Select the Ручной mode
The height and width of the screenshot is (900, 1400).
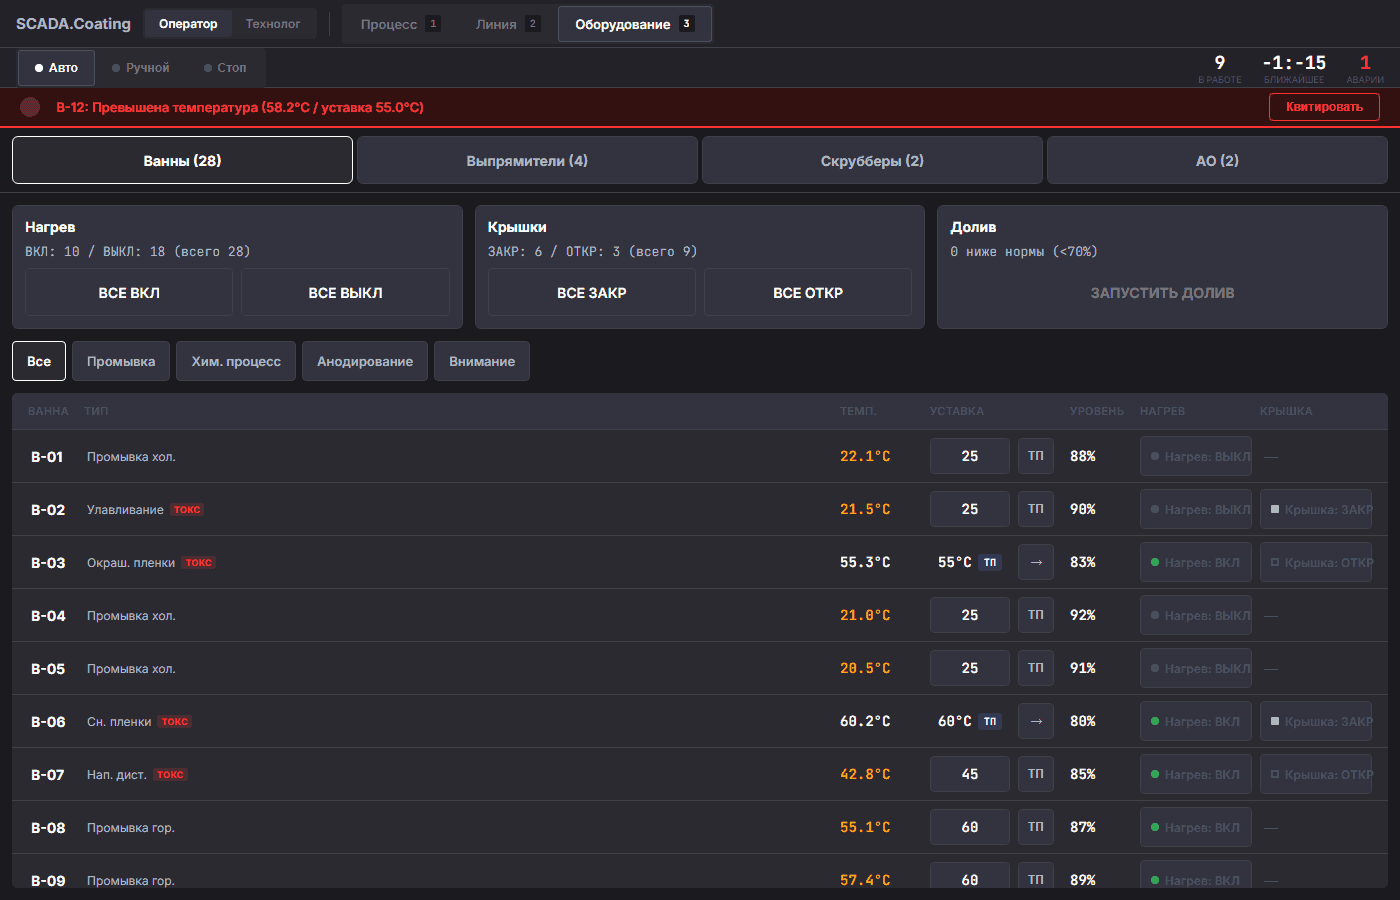141,68
